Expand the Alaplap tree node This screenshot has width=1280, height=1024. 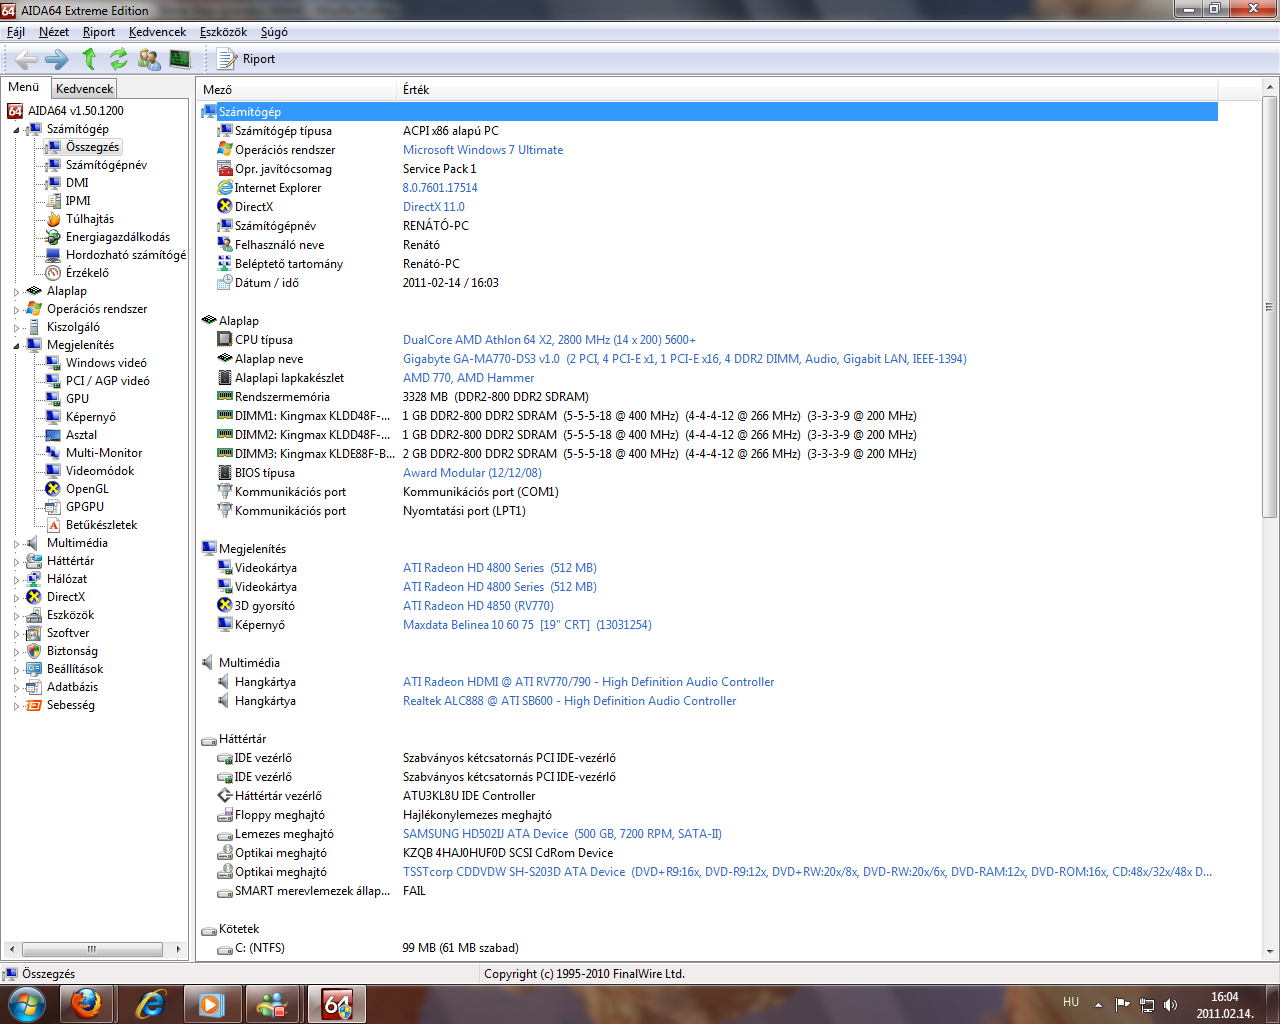click(x=16, y=292)
